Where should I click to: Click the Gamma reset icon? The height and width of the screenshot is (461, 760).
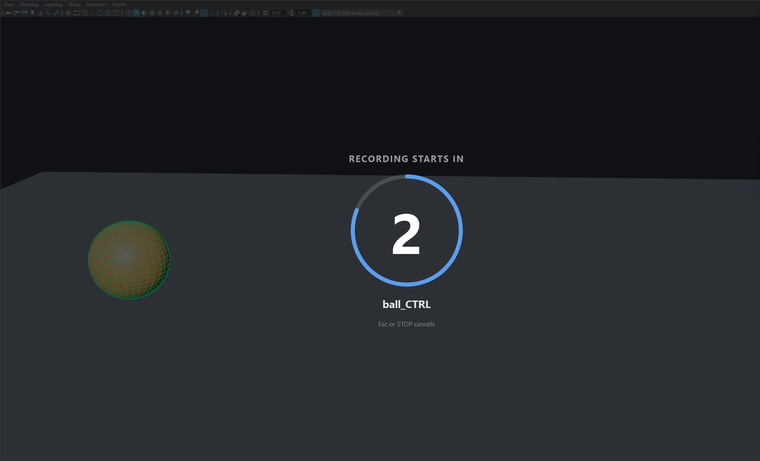coord(290,13)
